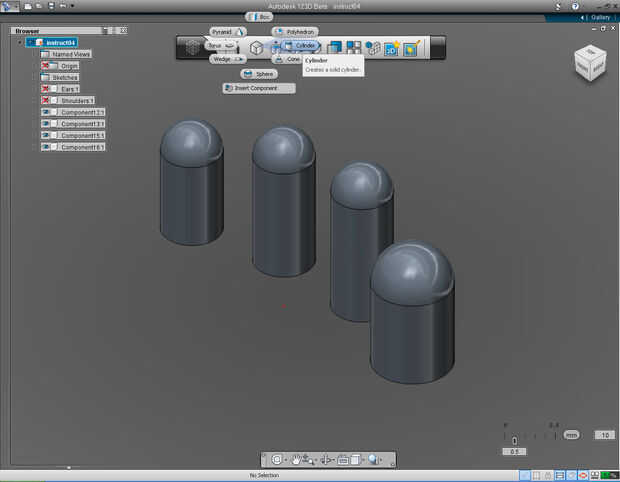Click the Box primitive button
620x482 pixels.
pos(259,17)
